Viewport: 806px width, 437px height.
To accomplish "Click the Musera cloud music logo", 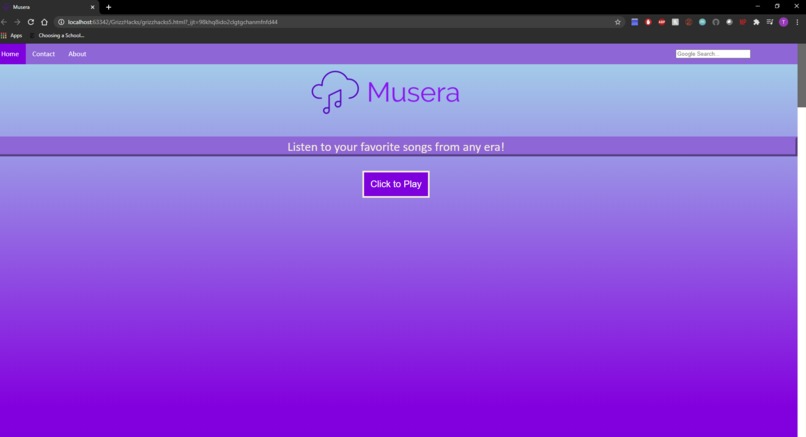I will [x=335, y=92].
